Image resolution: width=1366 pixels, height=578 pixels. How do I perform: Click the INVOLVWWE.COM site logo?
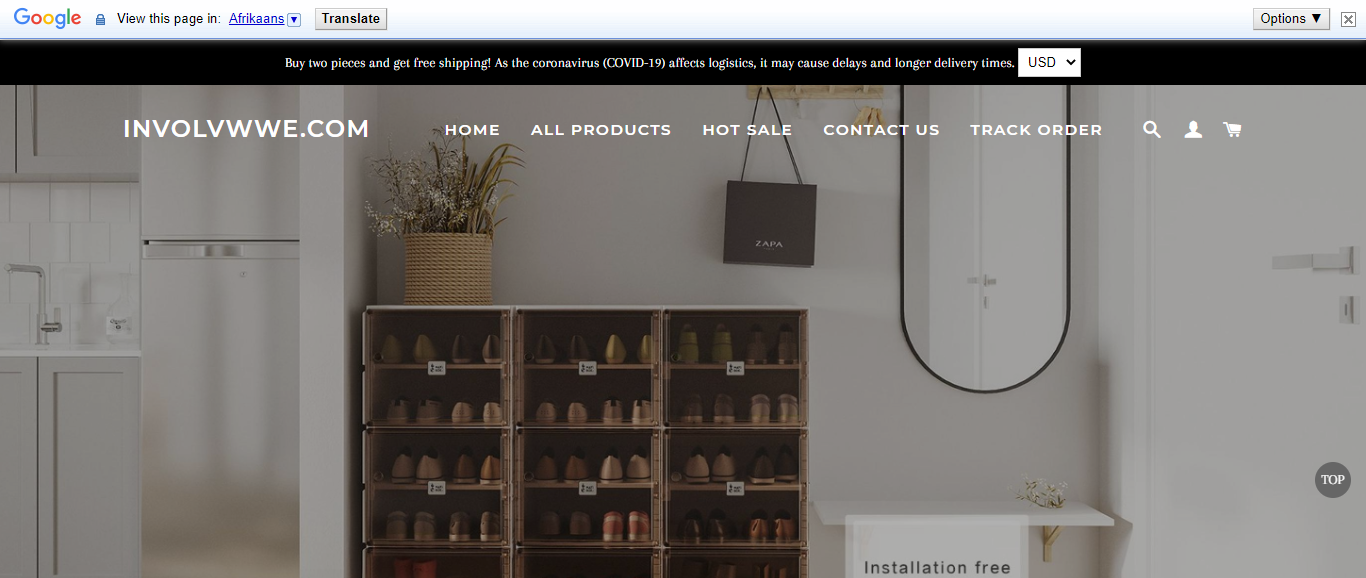coord(246,129)
